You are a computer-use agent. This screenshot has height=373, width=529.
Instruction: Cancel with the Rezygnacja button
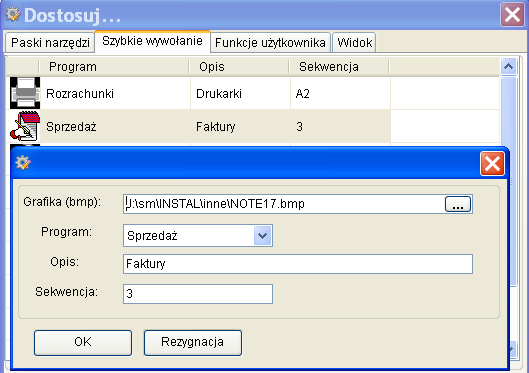193,342
